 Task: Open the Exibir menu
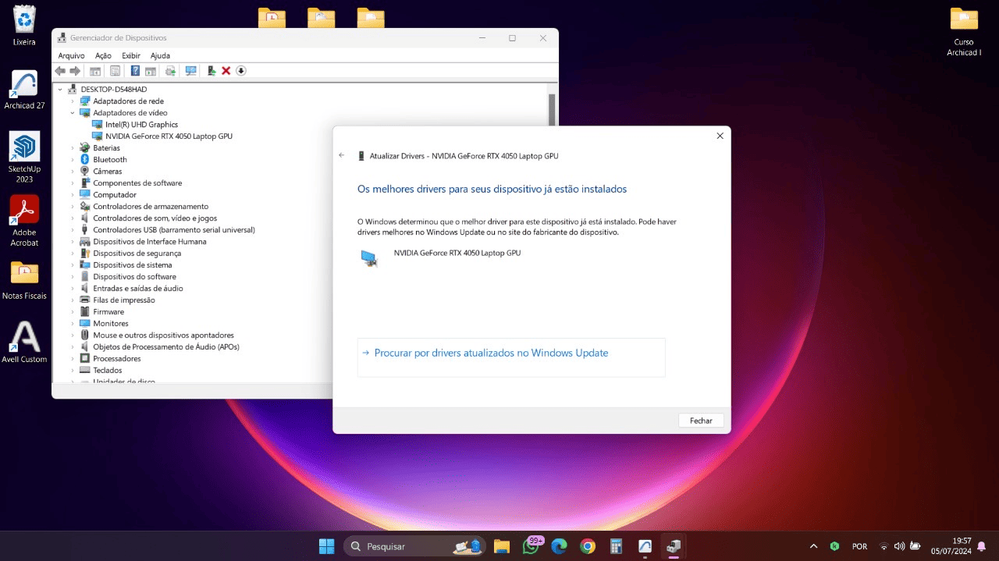click(131, 55)
